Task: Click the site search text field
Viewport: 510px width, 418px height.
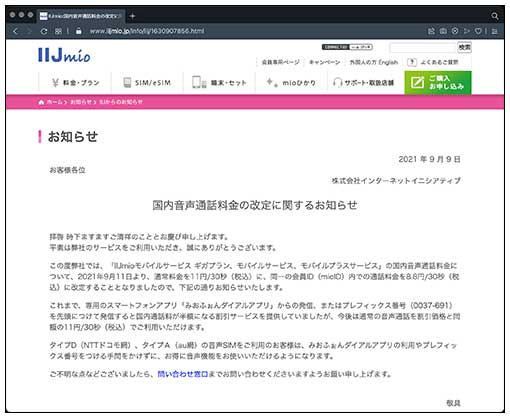Action: (x=423, y=47)
